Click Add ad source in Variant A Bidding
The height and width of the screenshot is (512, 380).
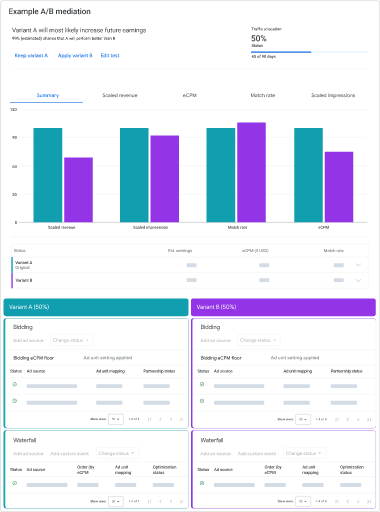(28, 340)
